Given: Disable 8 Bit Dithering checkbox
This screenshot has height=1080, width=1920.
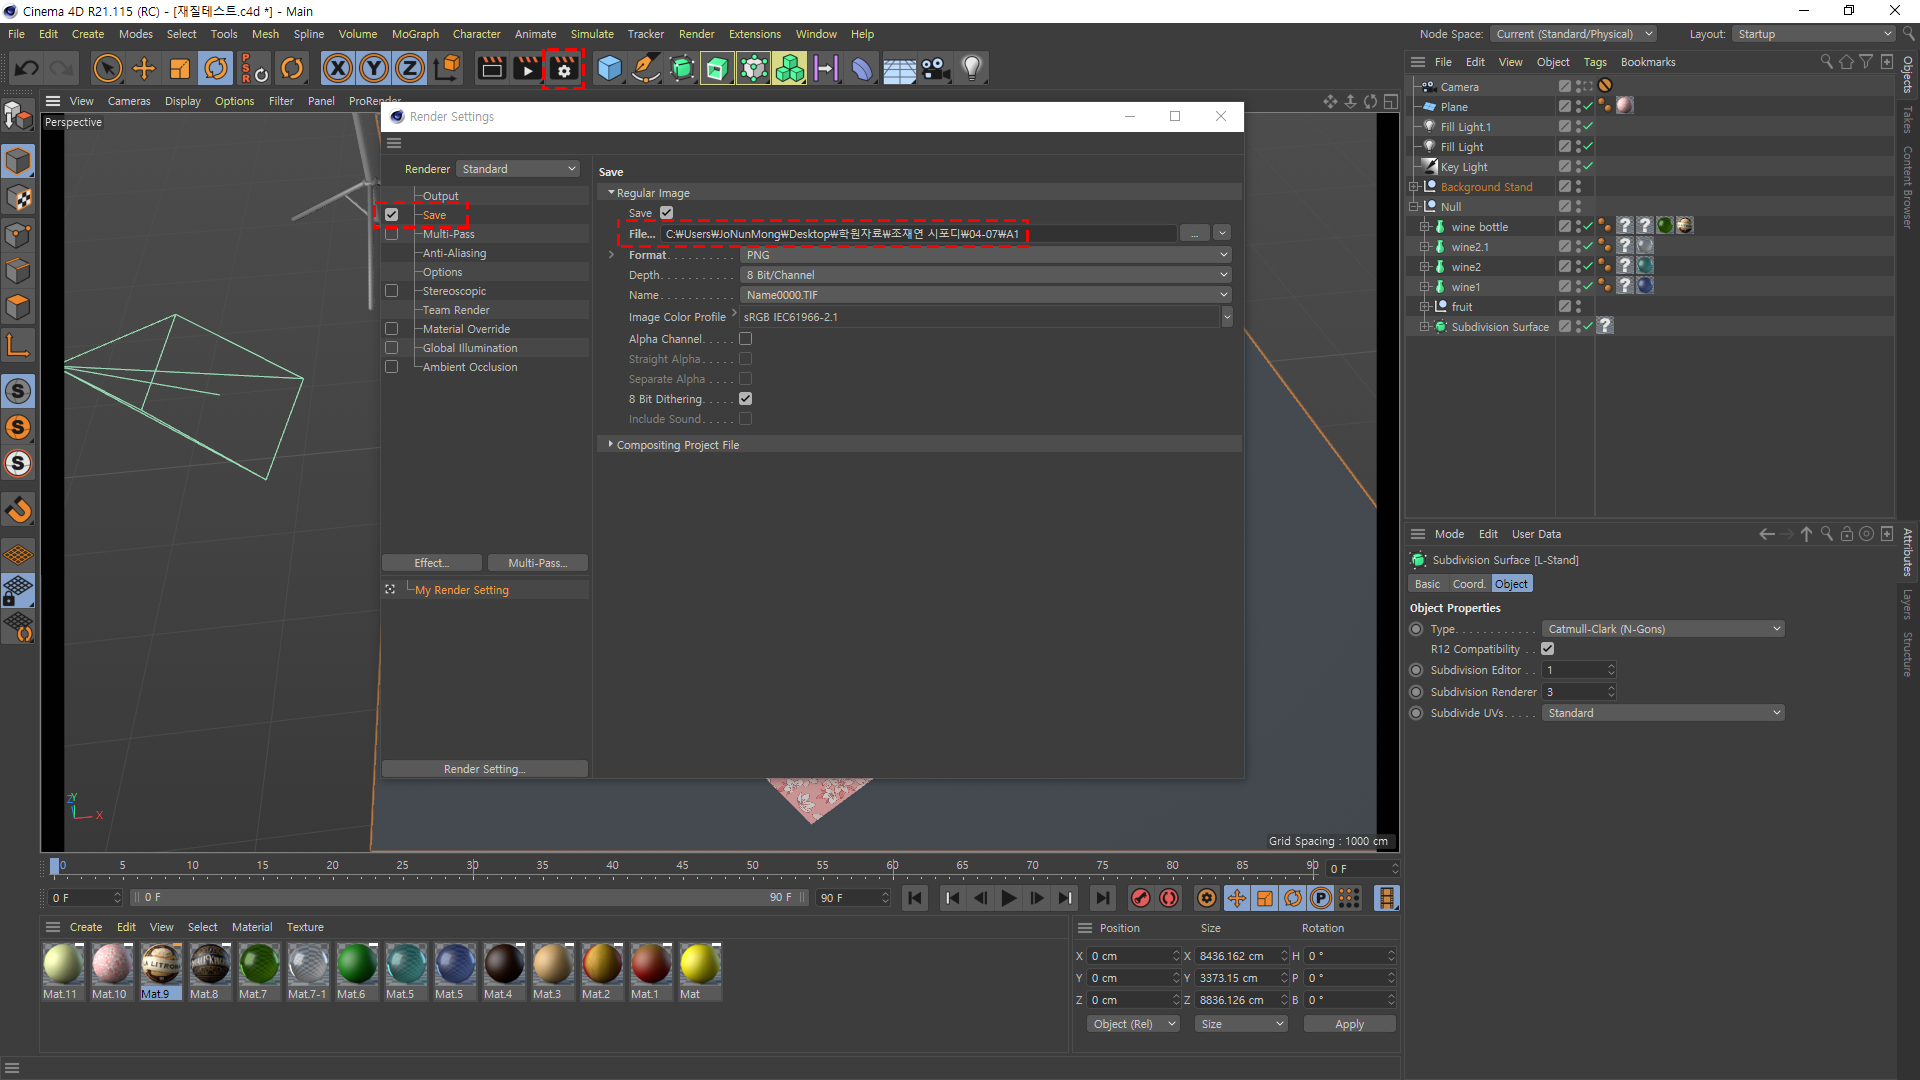Looking at the screenshot, I should tap(745, 399).
